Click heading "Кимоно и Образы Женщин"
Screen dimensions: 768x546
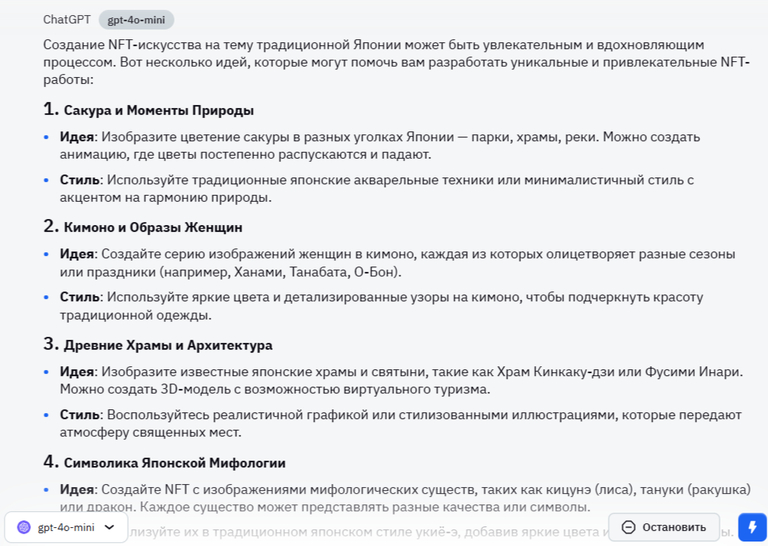click(153, 228)
